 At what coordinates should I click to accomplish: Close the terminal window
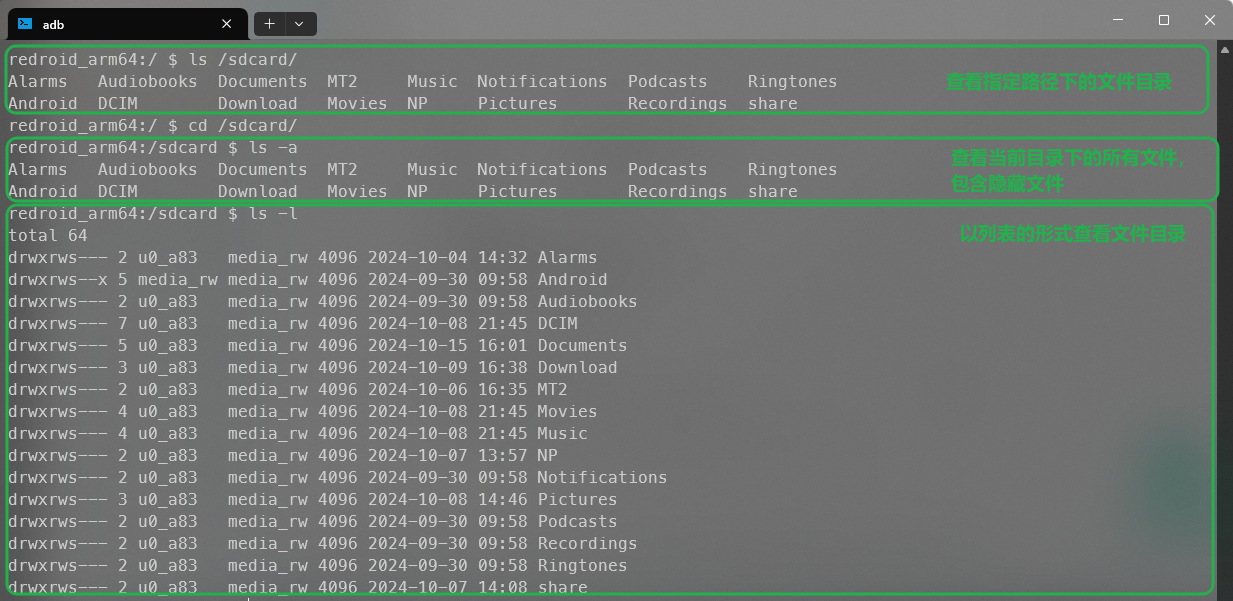point(1210,20)
